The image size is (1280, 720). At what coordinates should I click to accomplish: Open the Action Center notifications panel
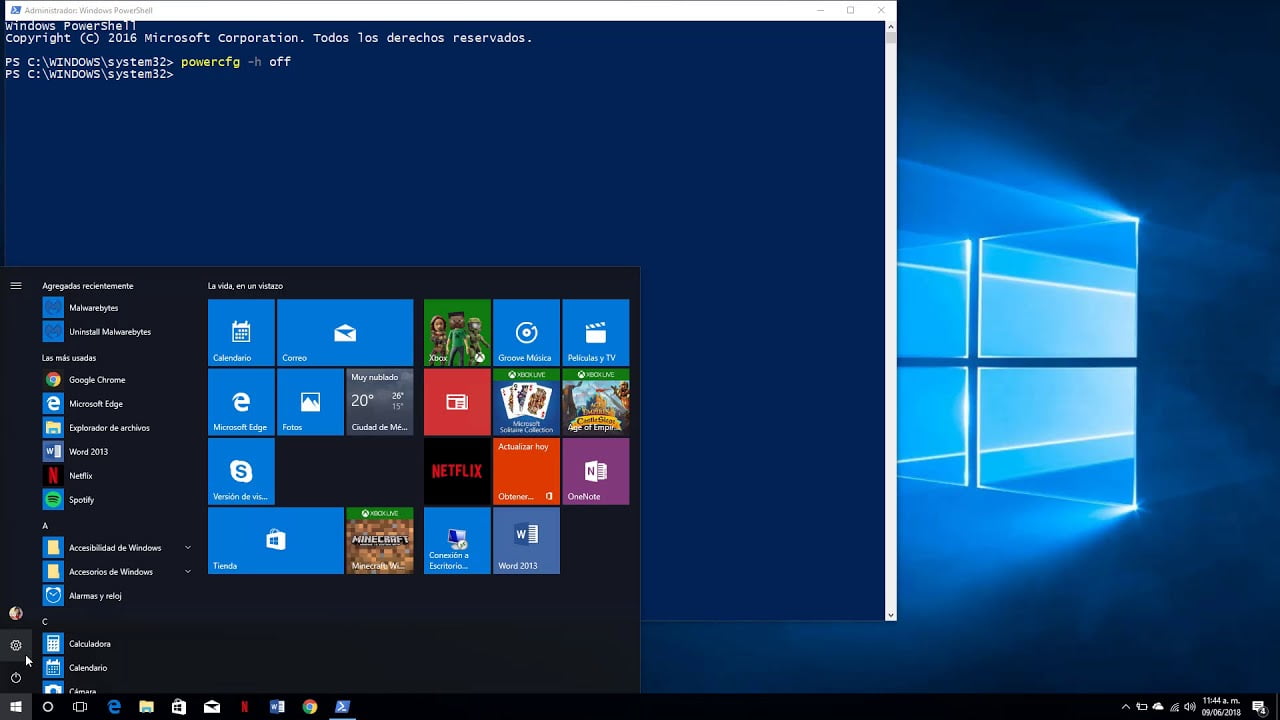coord(1257,706)
